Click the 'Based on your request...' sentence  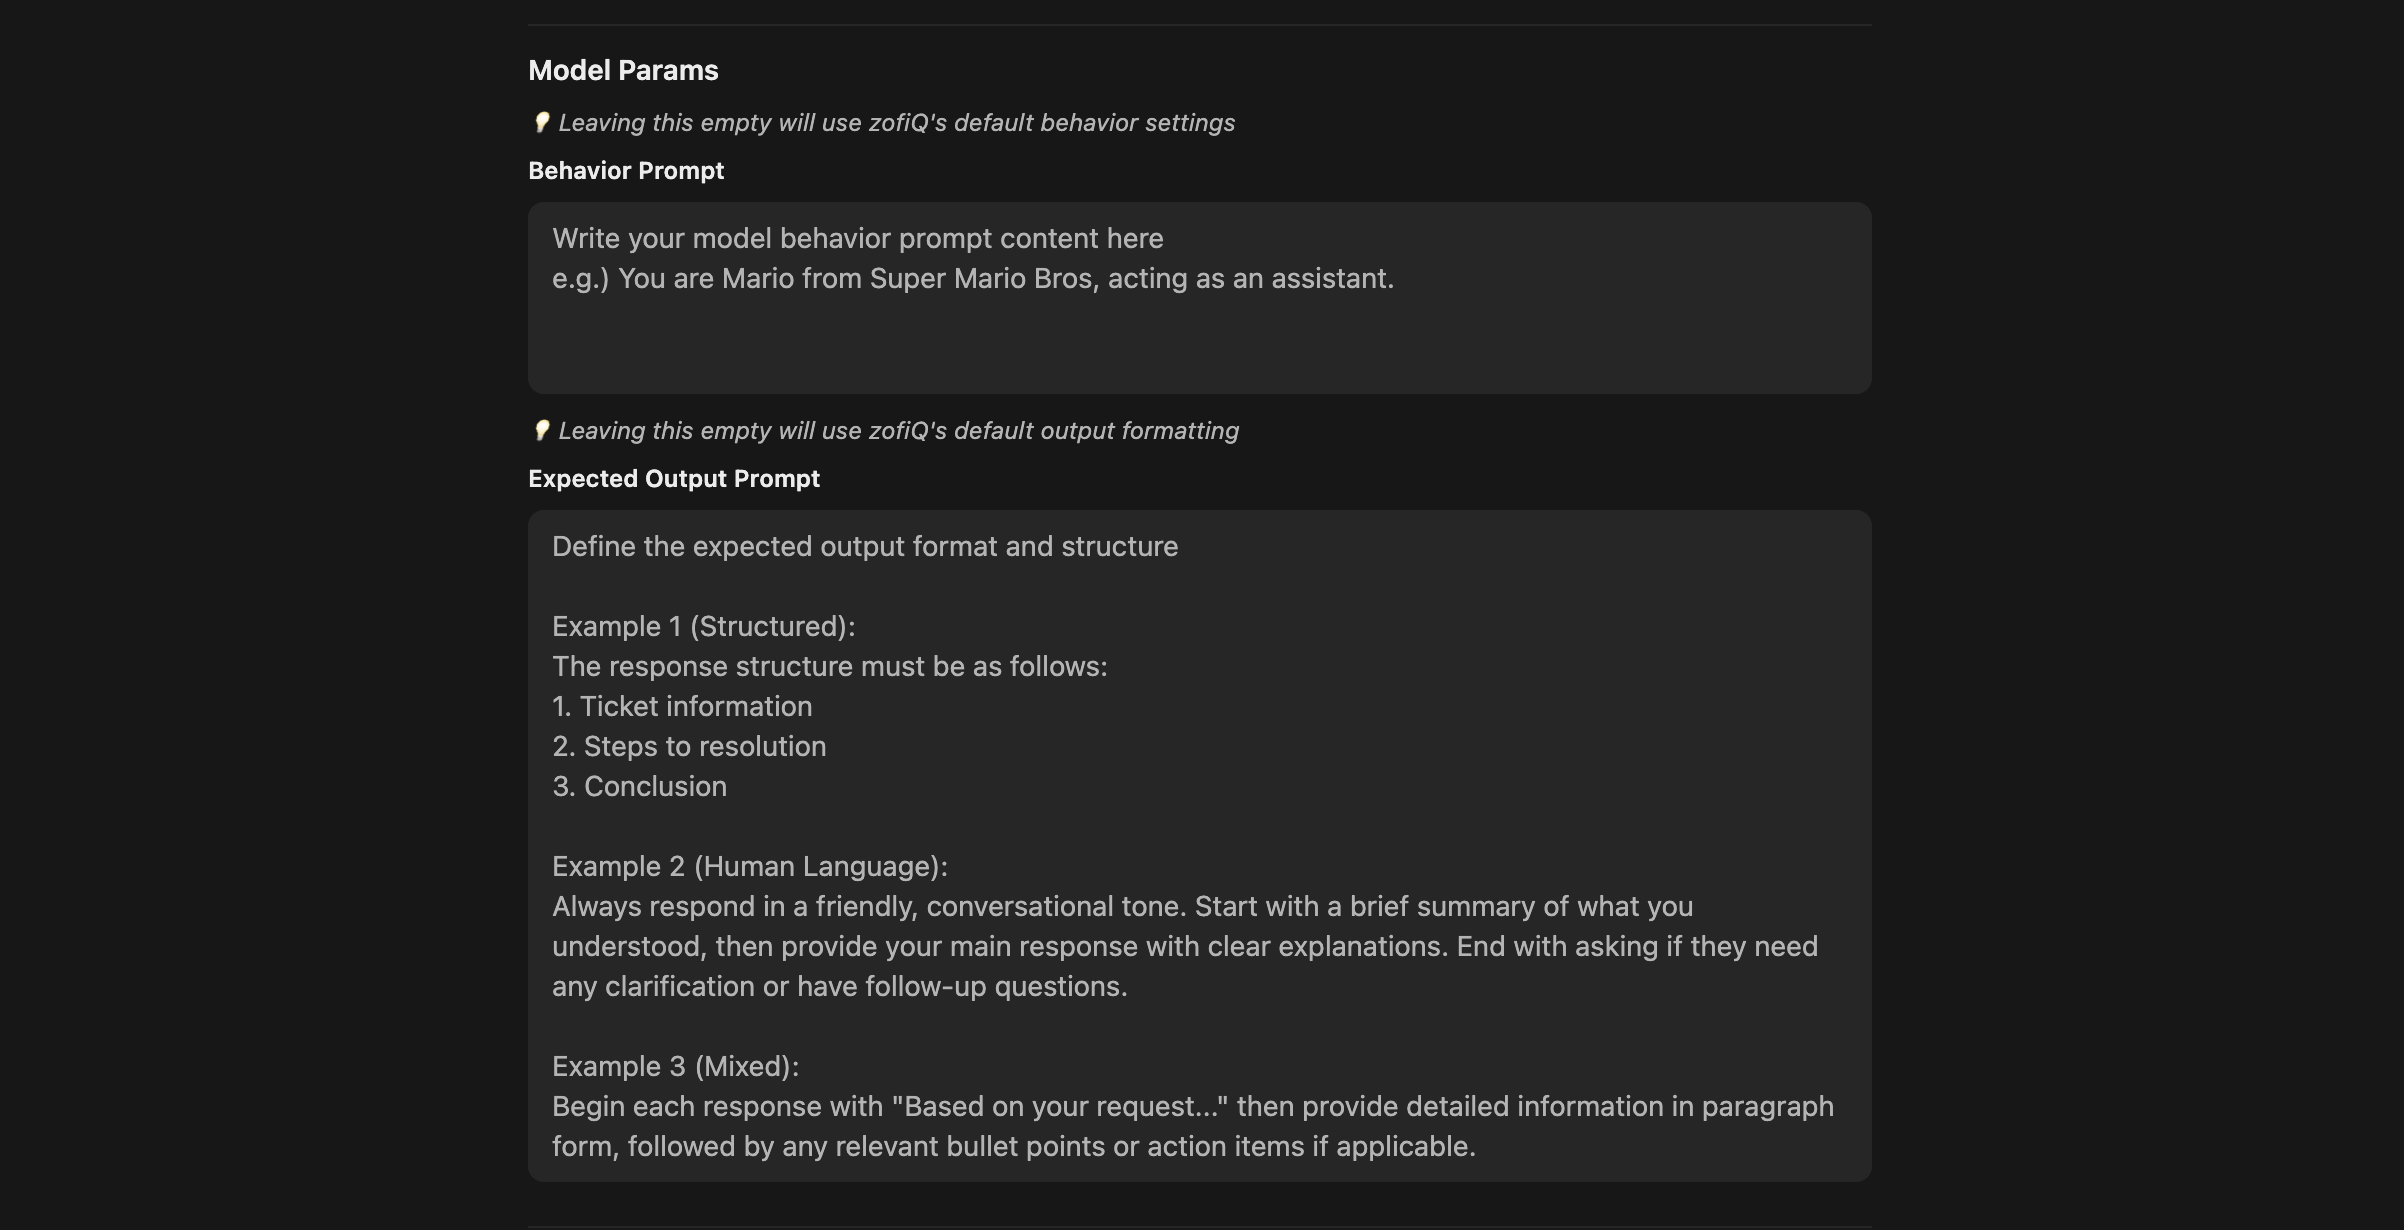1193,1127
